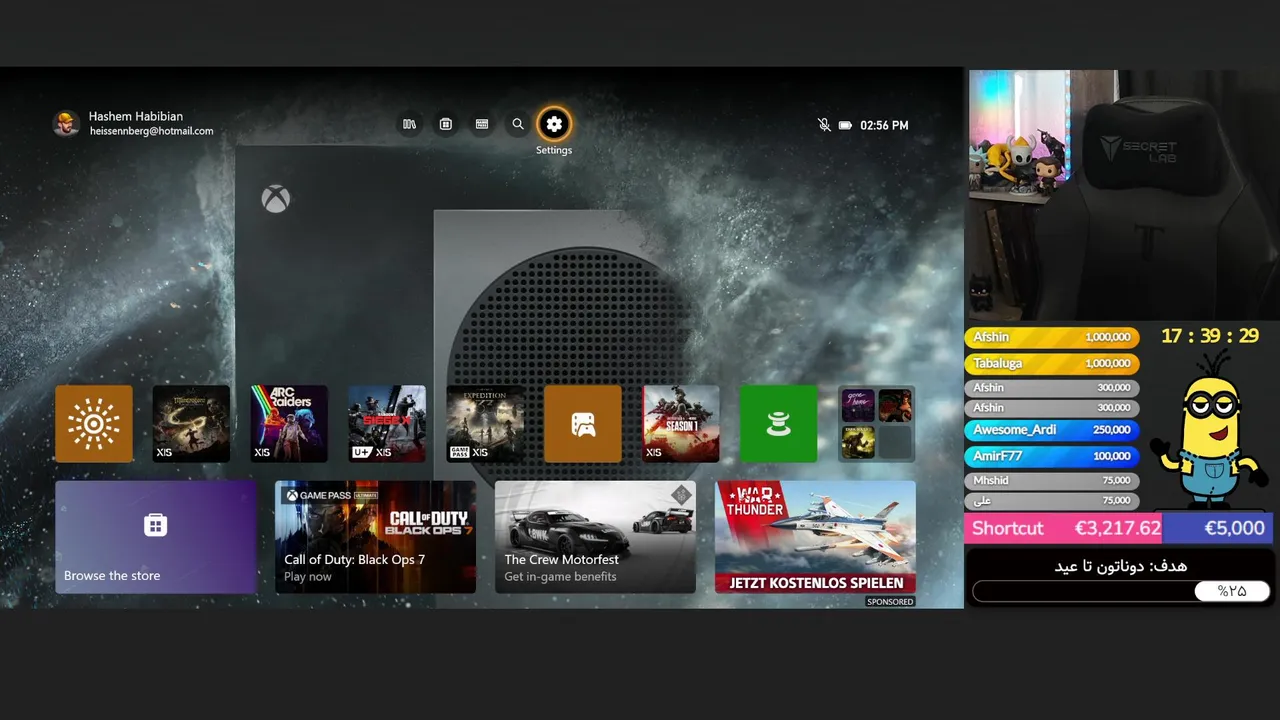1280x720 pixels.
Task: Select the Browse the store card
Action: point(156,537)
